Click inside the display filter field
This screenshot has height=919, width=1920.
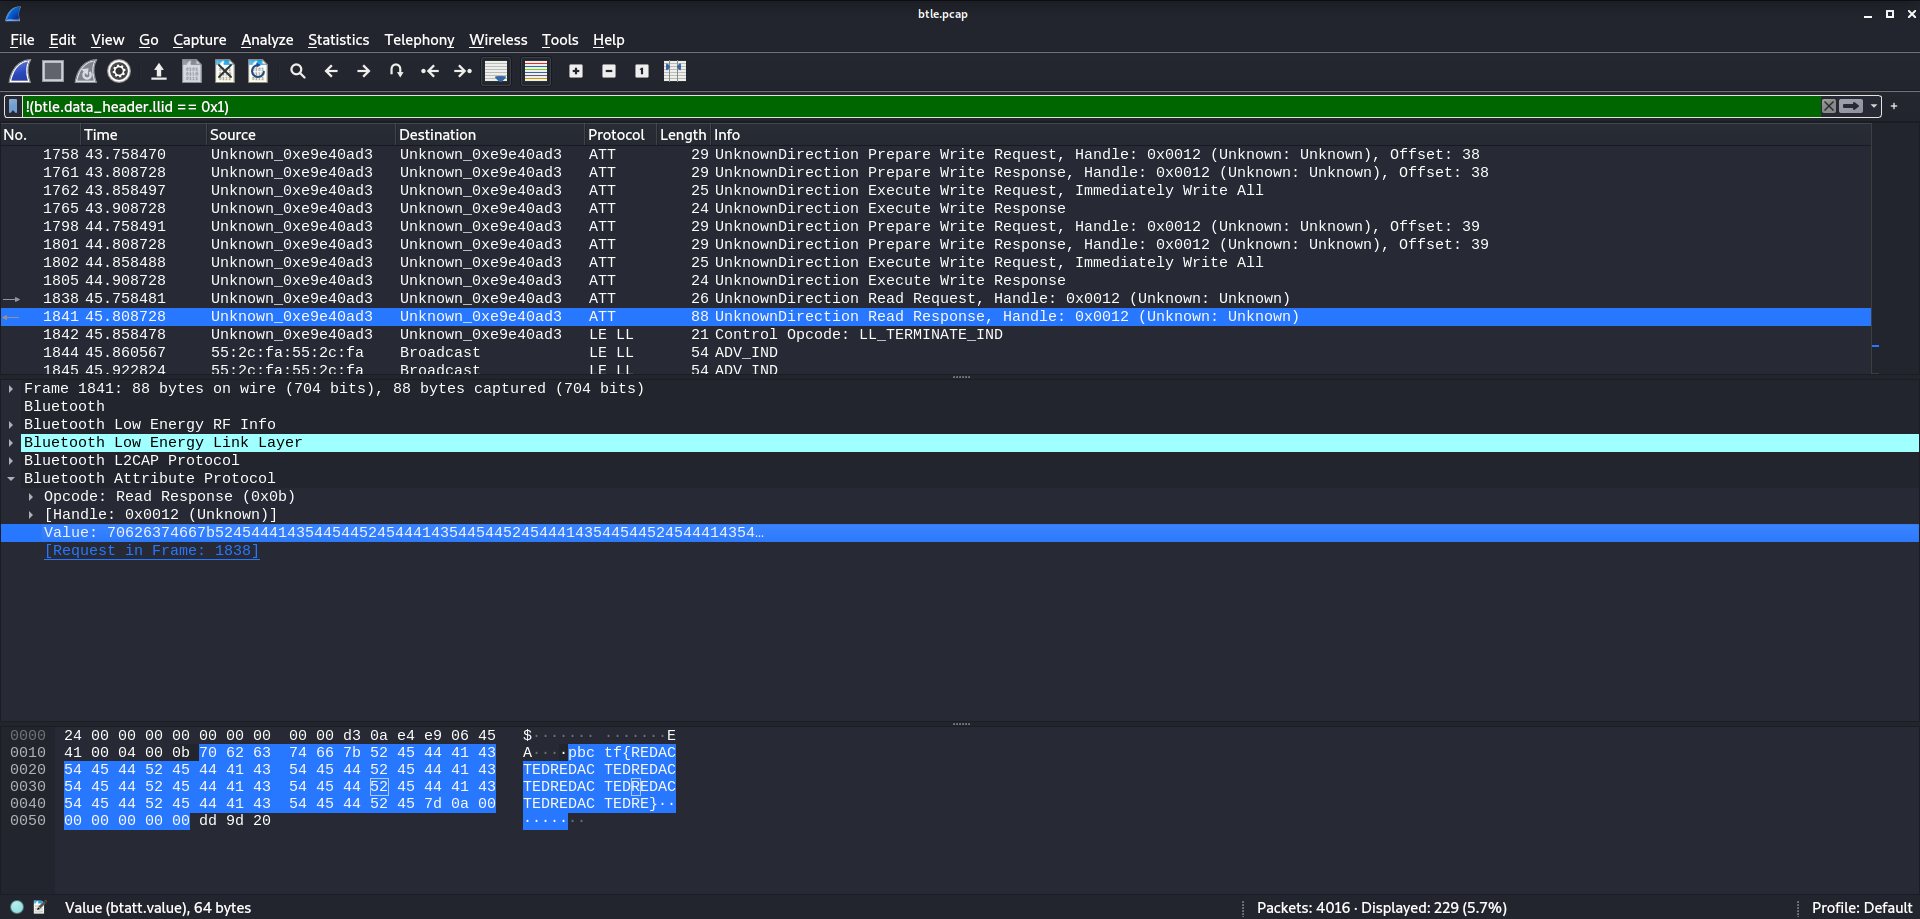click(x=920, y=106)
